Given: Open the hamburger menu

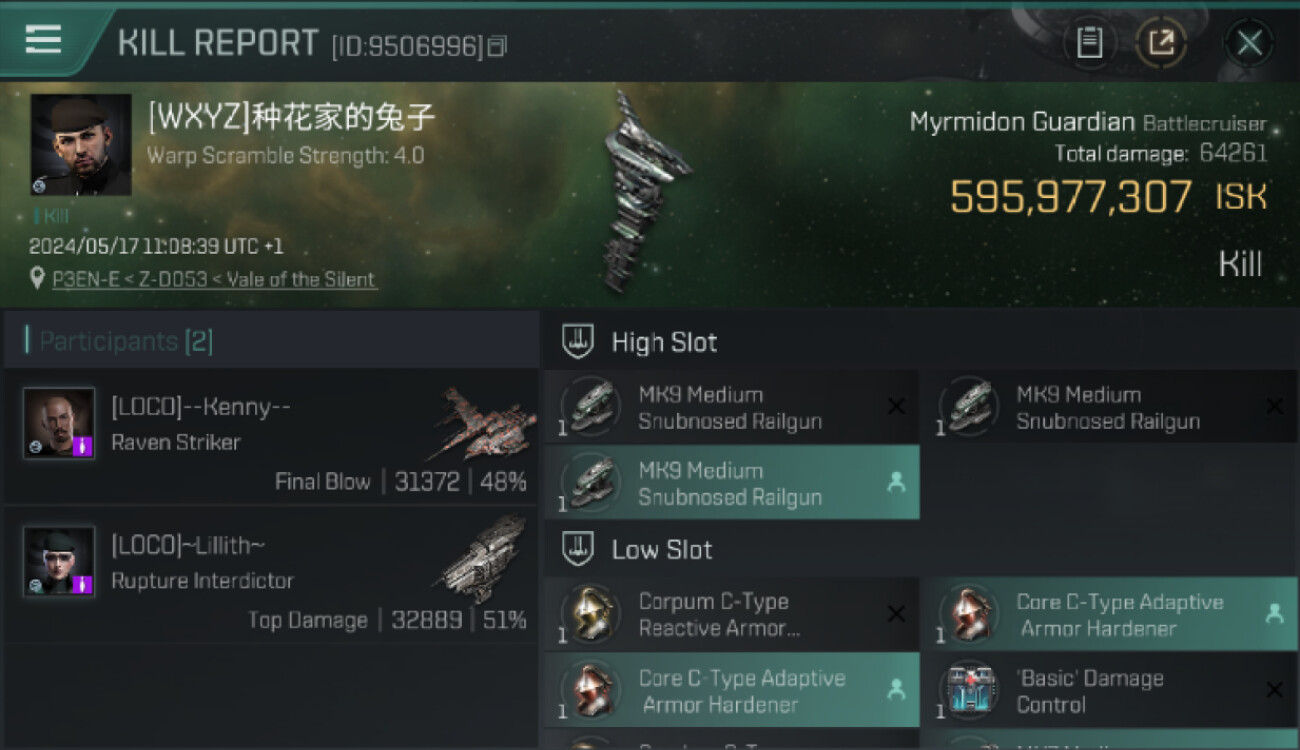Looking at the screenshot, I should pos(43,40).
